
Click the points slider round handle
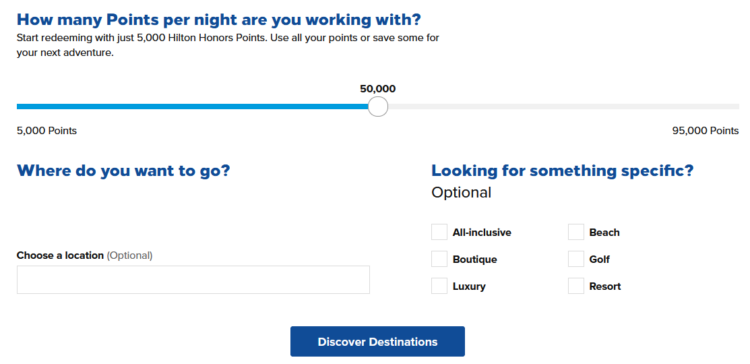378,107
